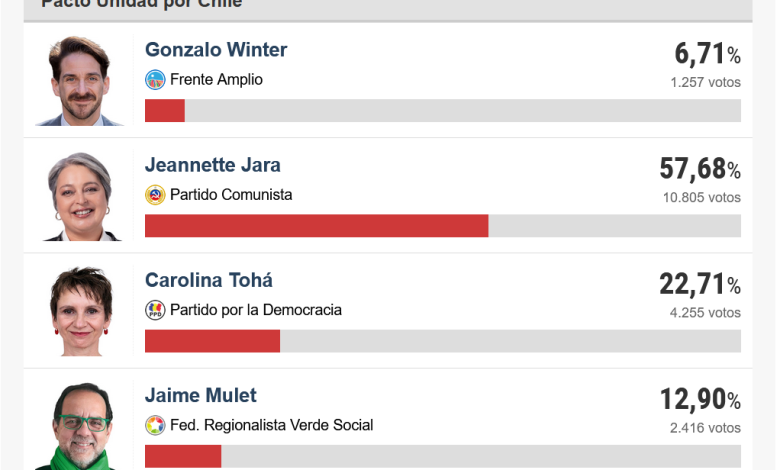Image resolution: width=780 pixels, height=470 pixels.
Task: Click the Frente Amplio party logo icon
Action: point(155,80)
